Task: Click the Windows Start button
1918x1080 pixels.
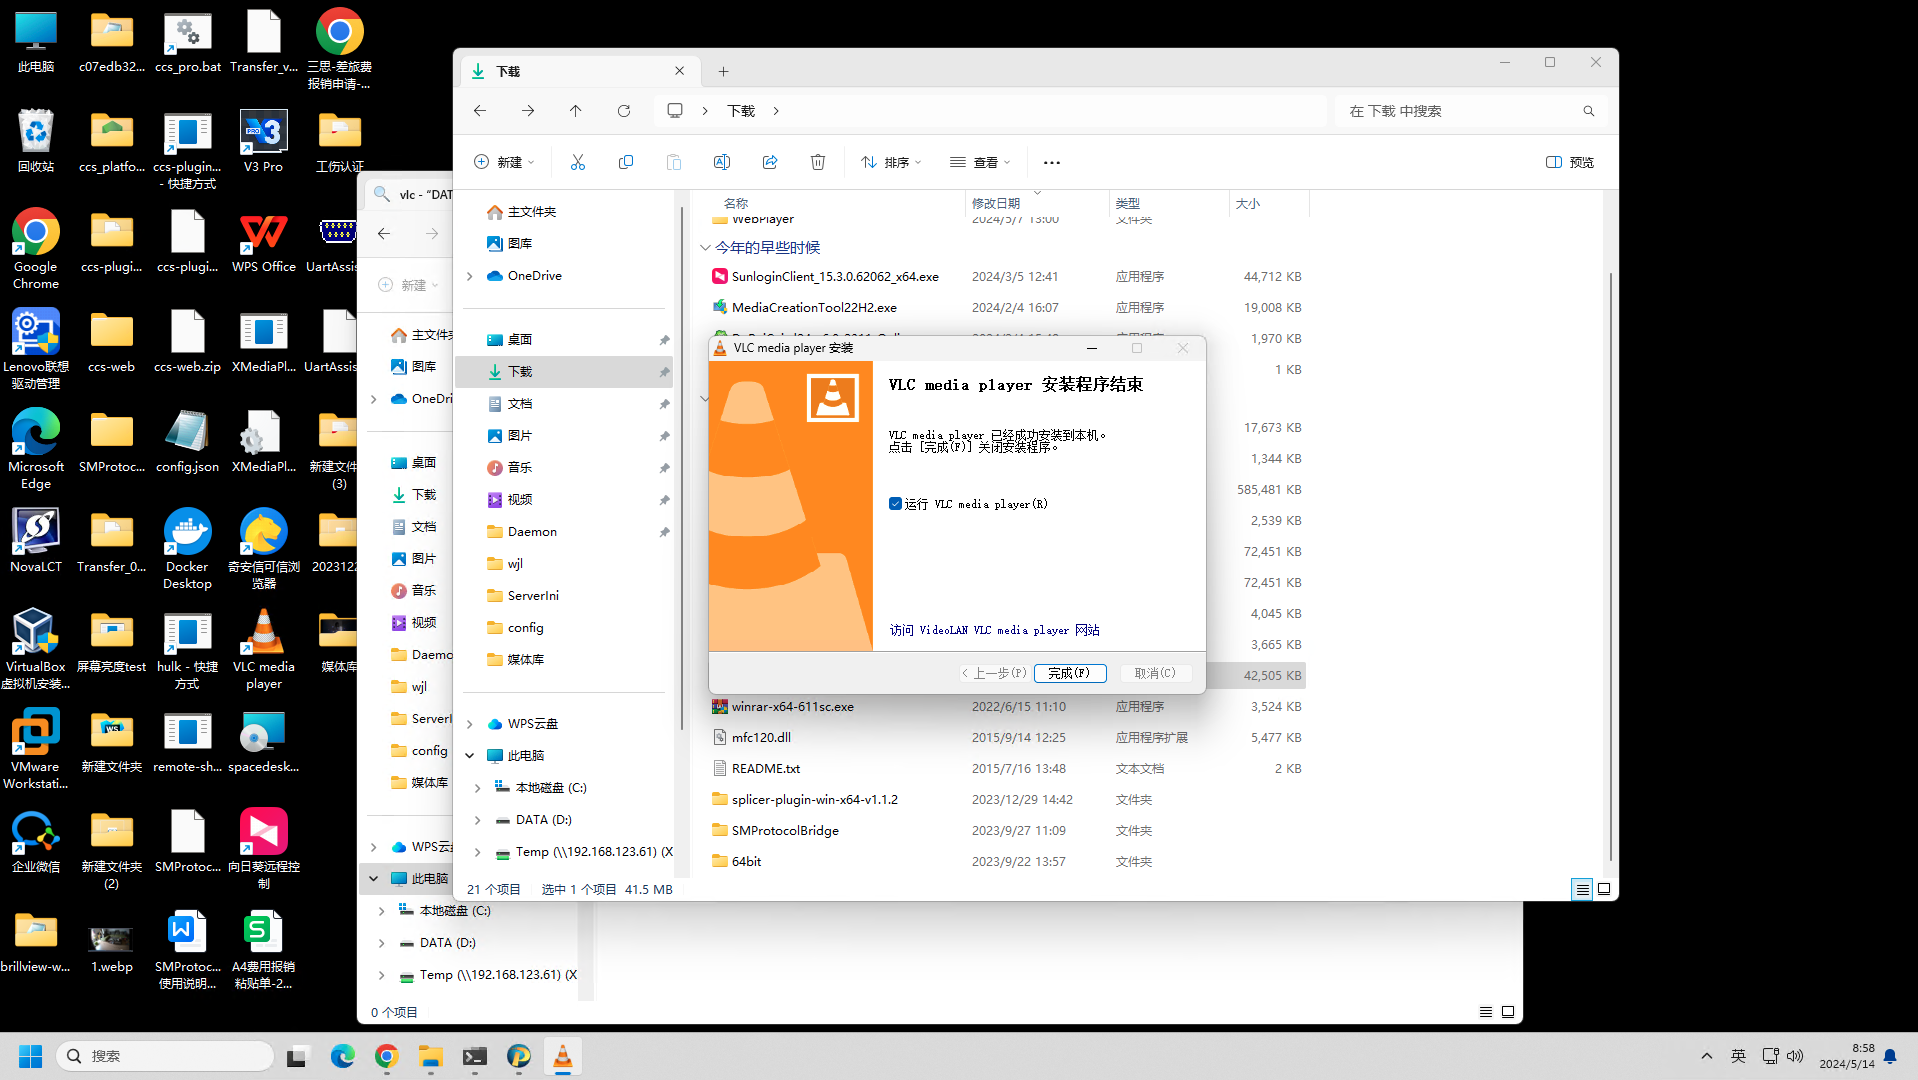Action: 31,1056
